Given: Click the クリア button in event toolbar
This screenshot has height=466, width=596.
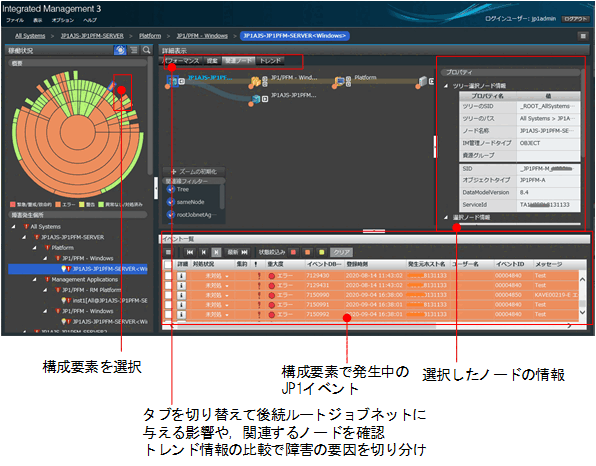Looking at the screenshot, I should tap(341, 252).
